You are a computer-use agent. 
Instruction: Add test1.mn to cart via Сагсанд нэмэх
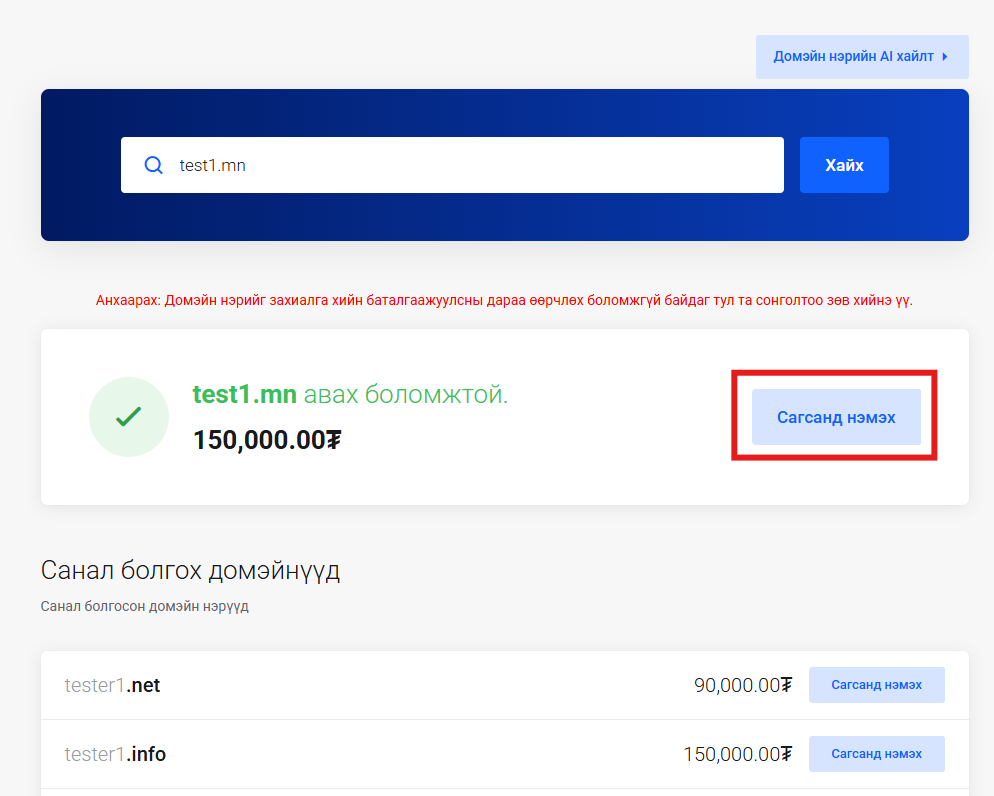click(835, 417)
